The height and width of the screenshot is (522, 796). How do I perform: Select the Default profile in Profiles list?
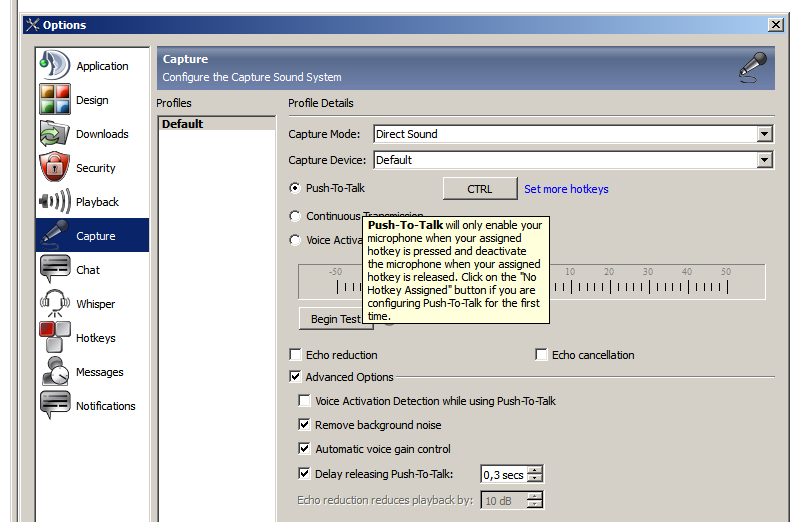click(x=217, y=124)
